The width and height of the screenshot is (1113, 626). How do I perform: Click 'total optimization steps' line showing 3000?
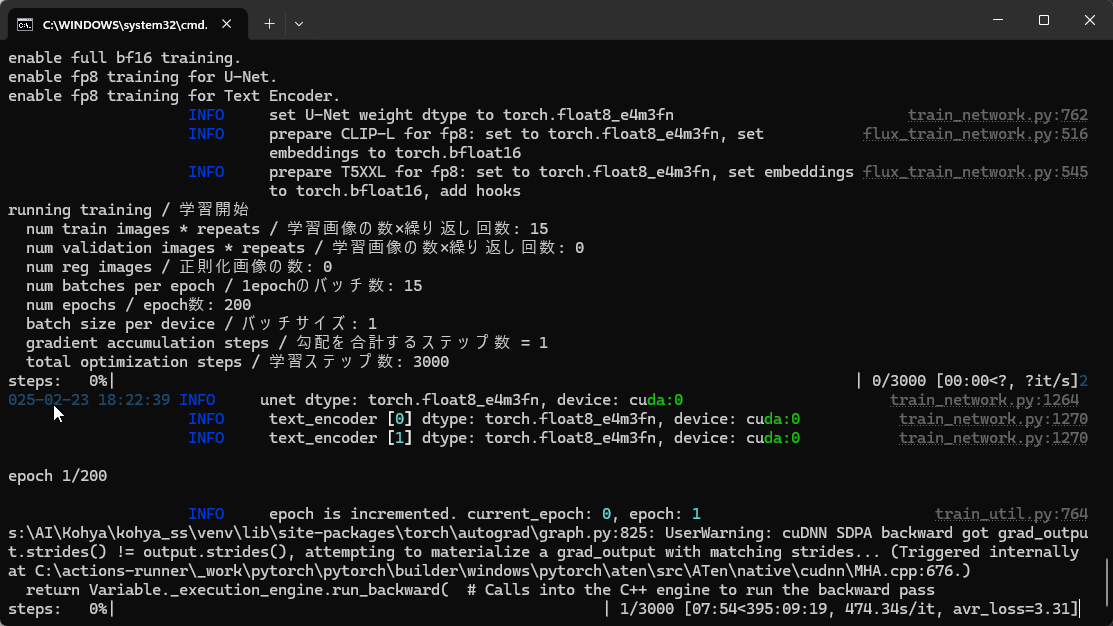[237, 362]
